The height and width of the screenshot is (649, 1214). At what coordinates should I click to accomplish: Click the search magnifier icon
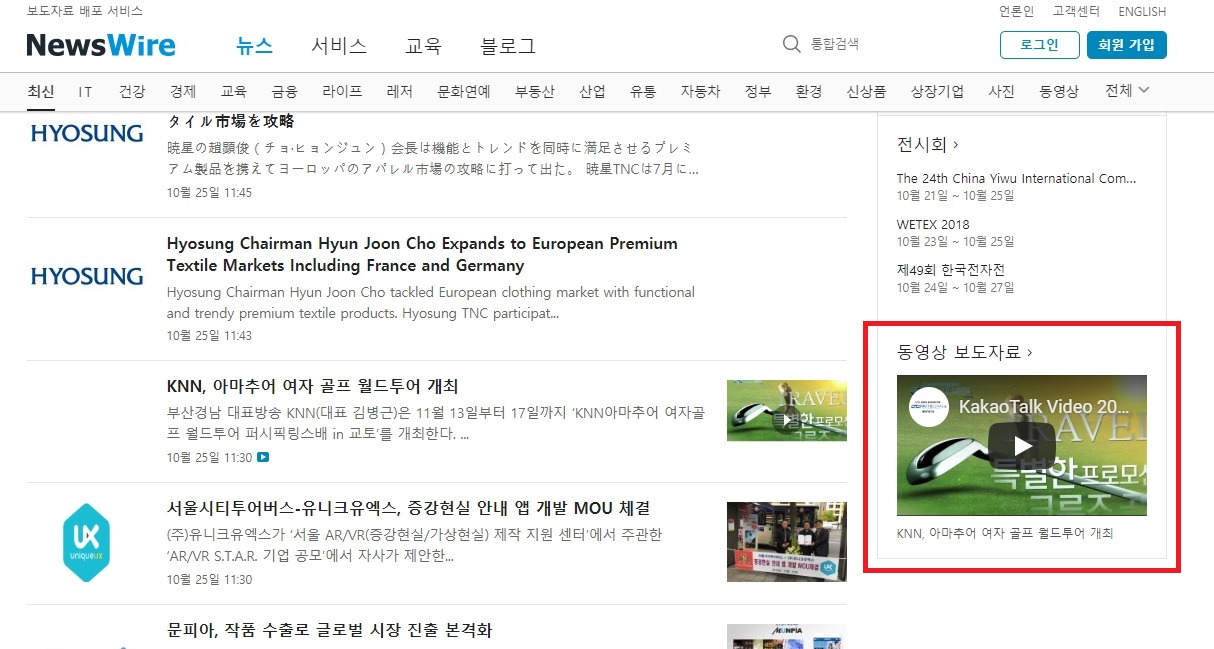(x=792, y=44)
